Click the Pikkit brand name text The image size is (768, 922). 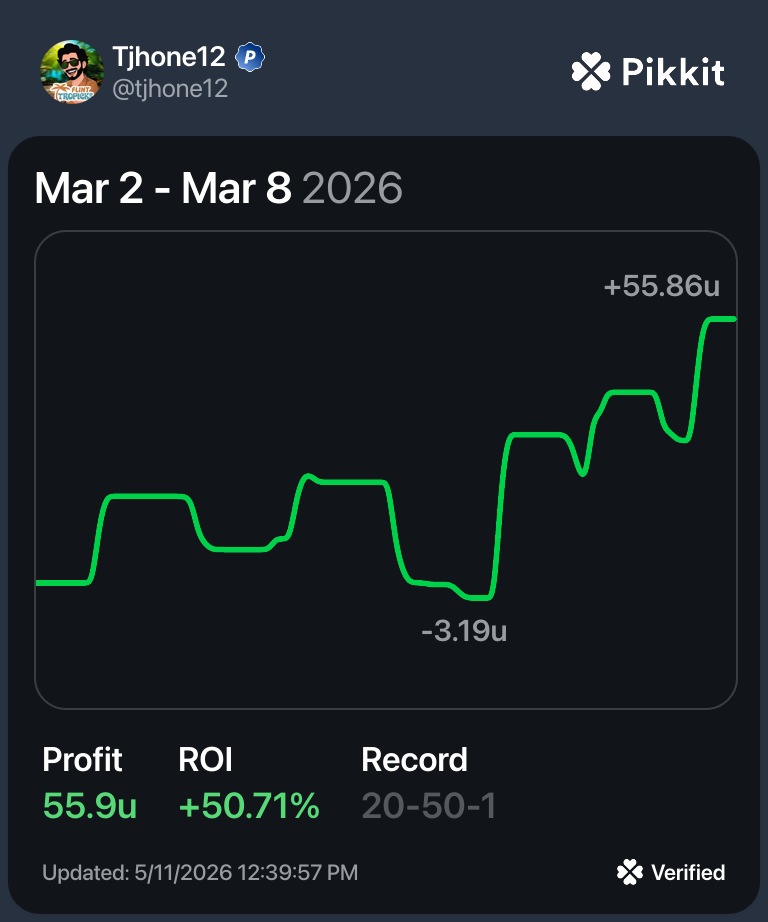(x=673, y=72)
